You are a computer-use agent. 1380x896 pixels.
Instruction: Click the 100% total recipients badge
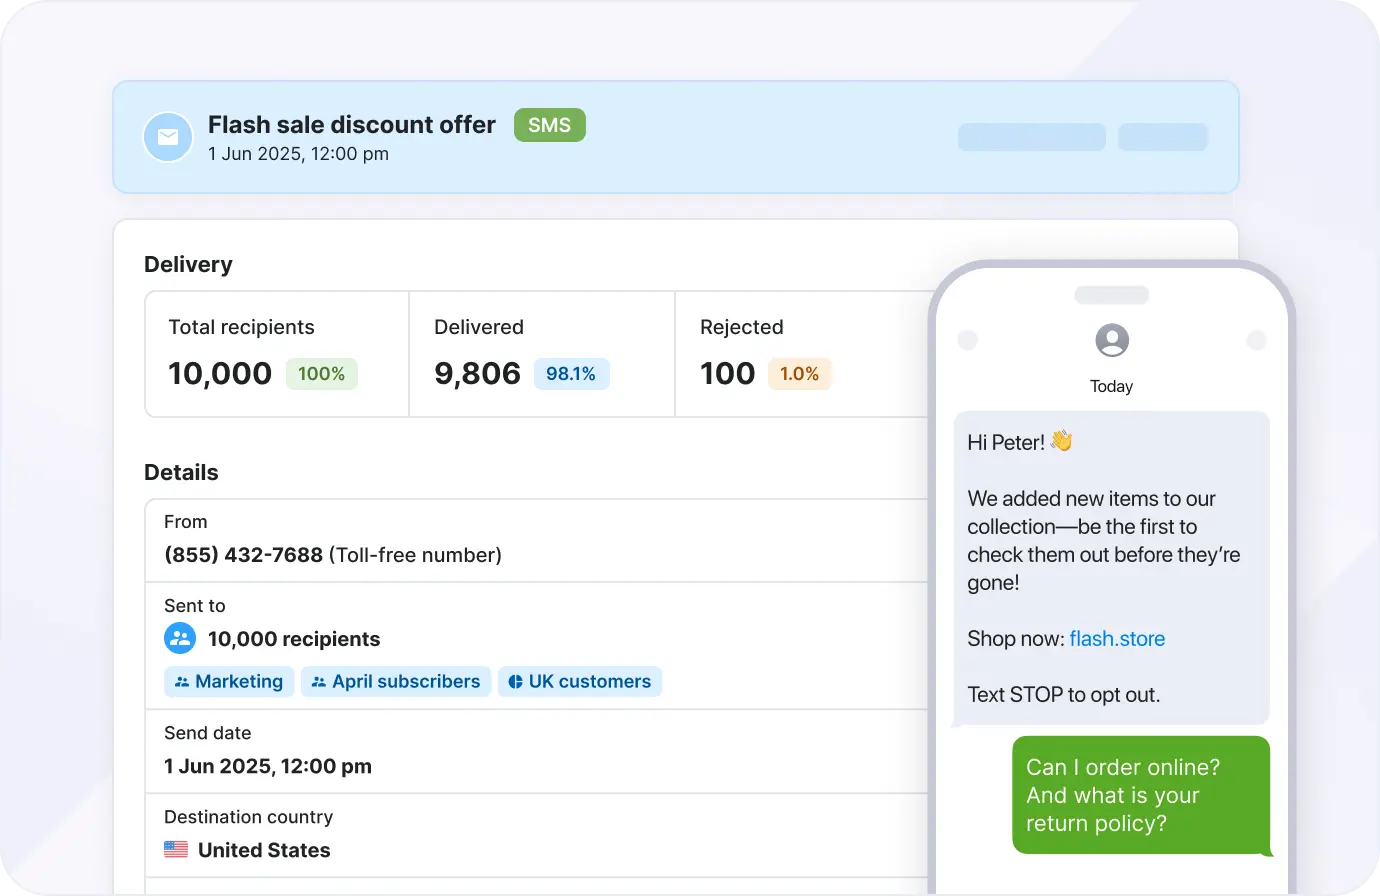(x=321, y=374)
